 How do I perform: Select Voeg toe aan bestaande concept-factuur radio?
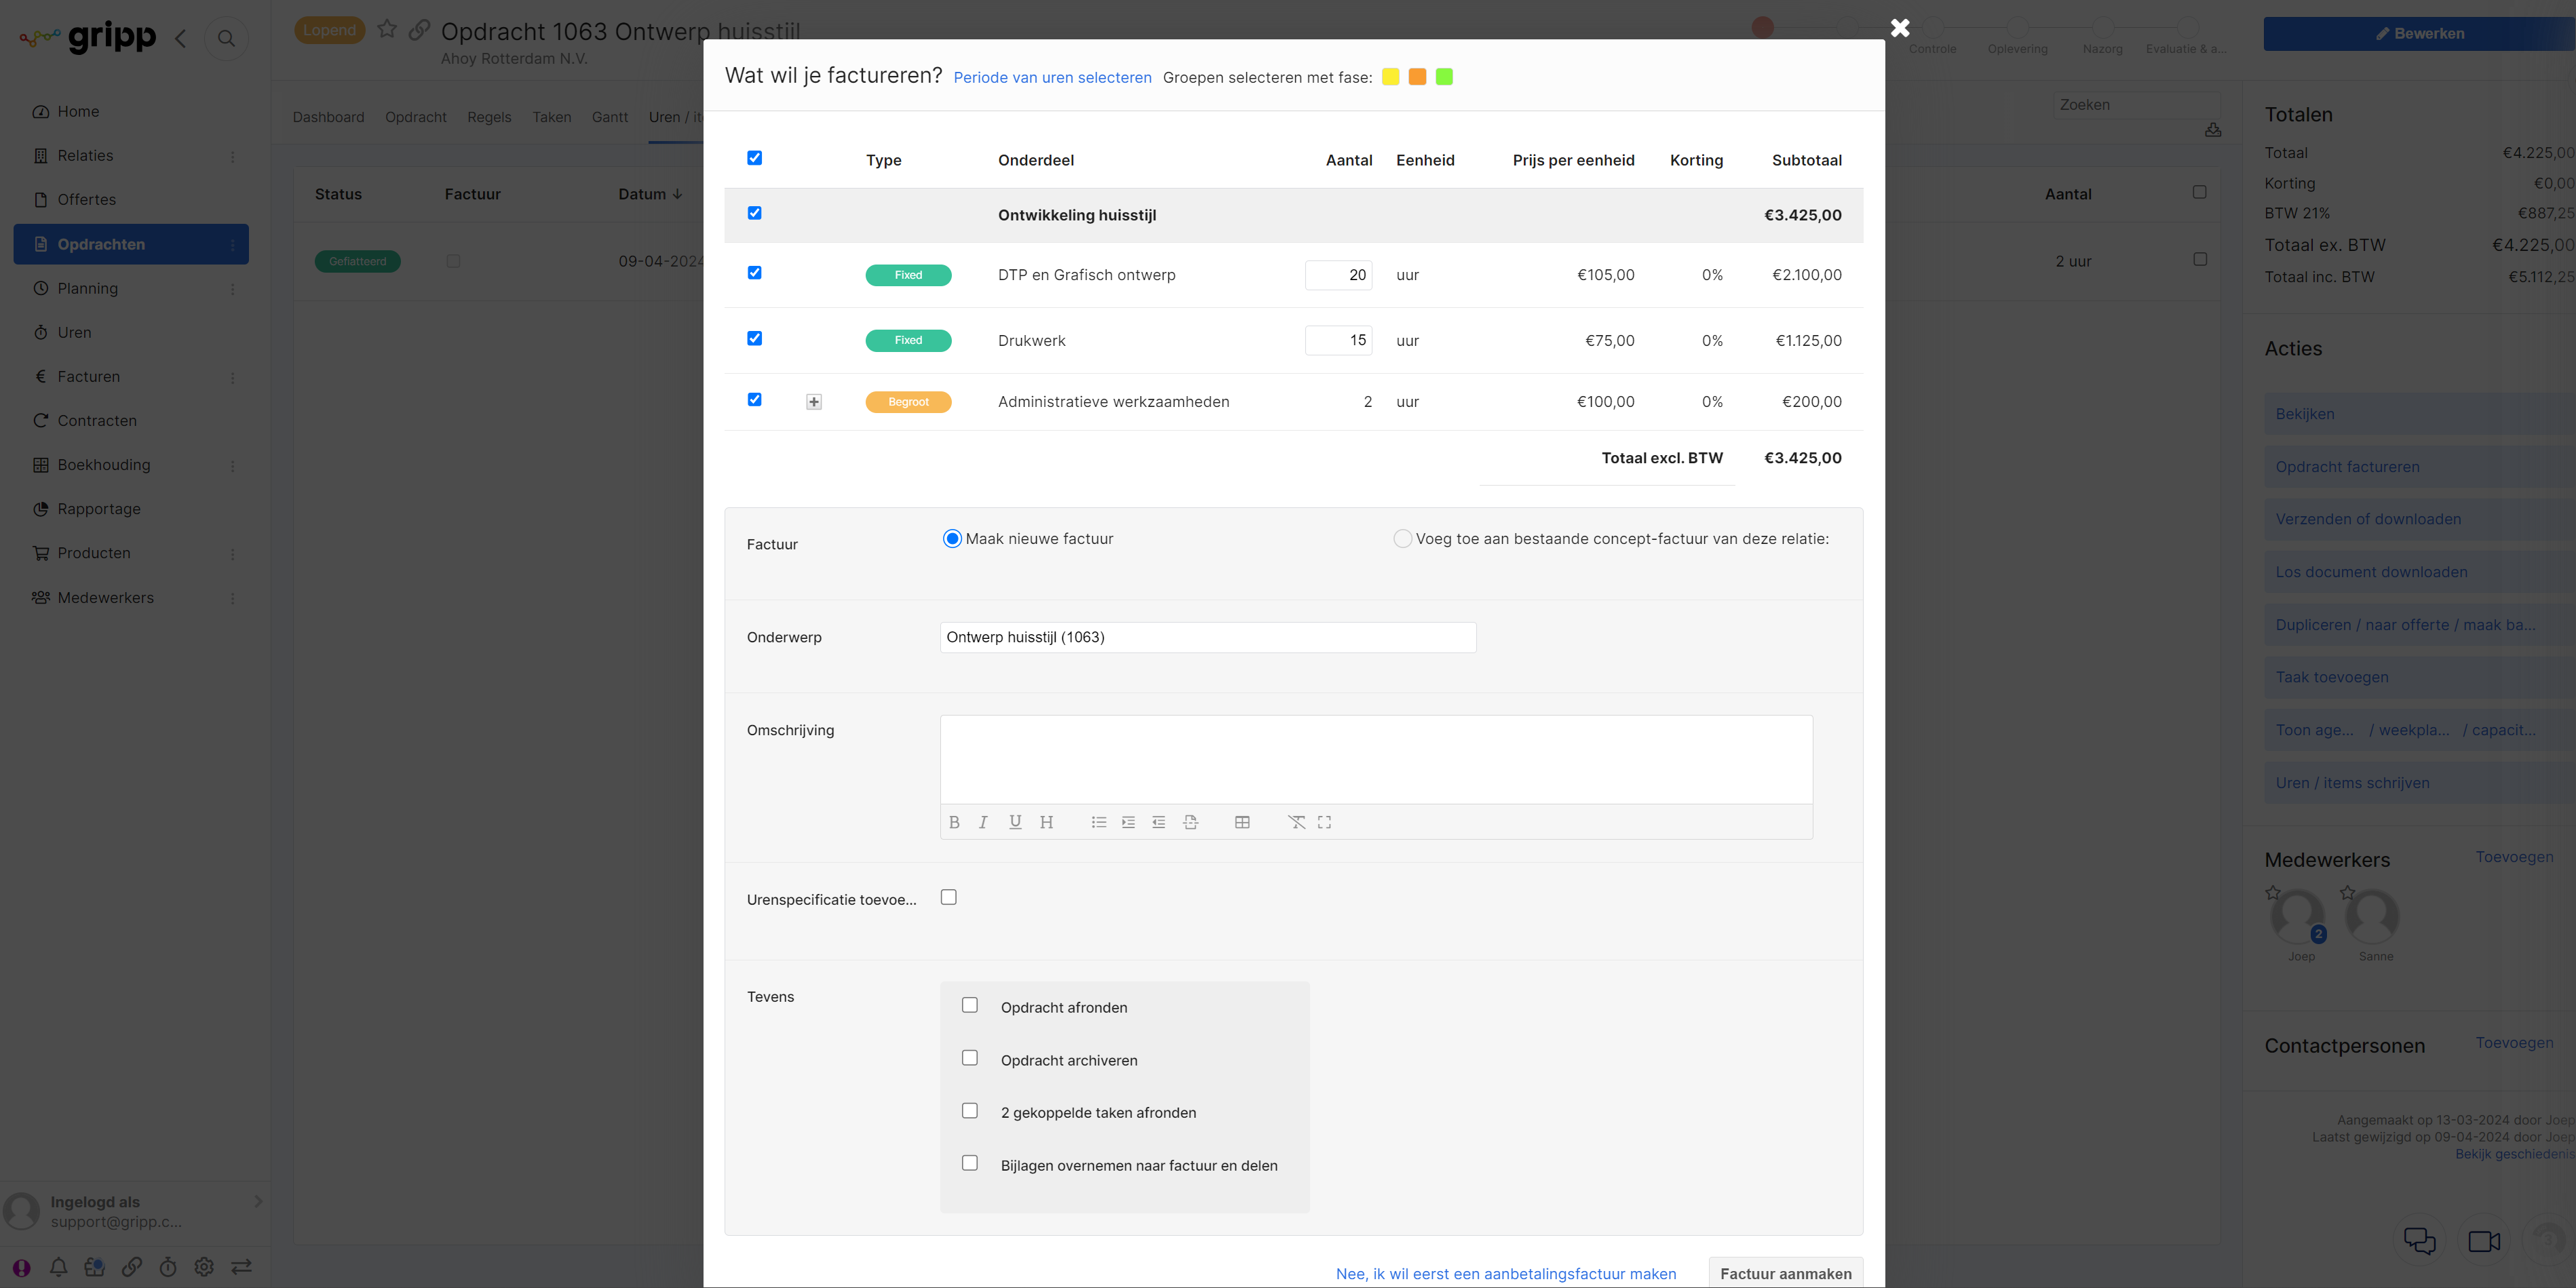coord(1403,539)
